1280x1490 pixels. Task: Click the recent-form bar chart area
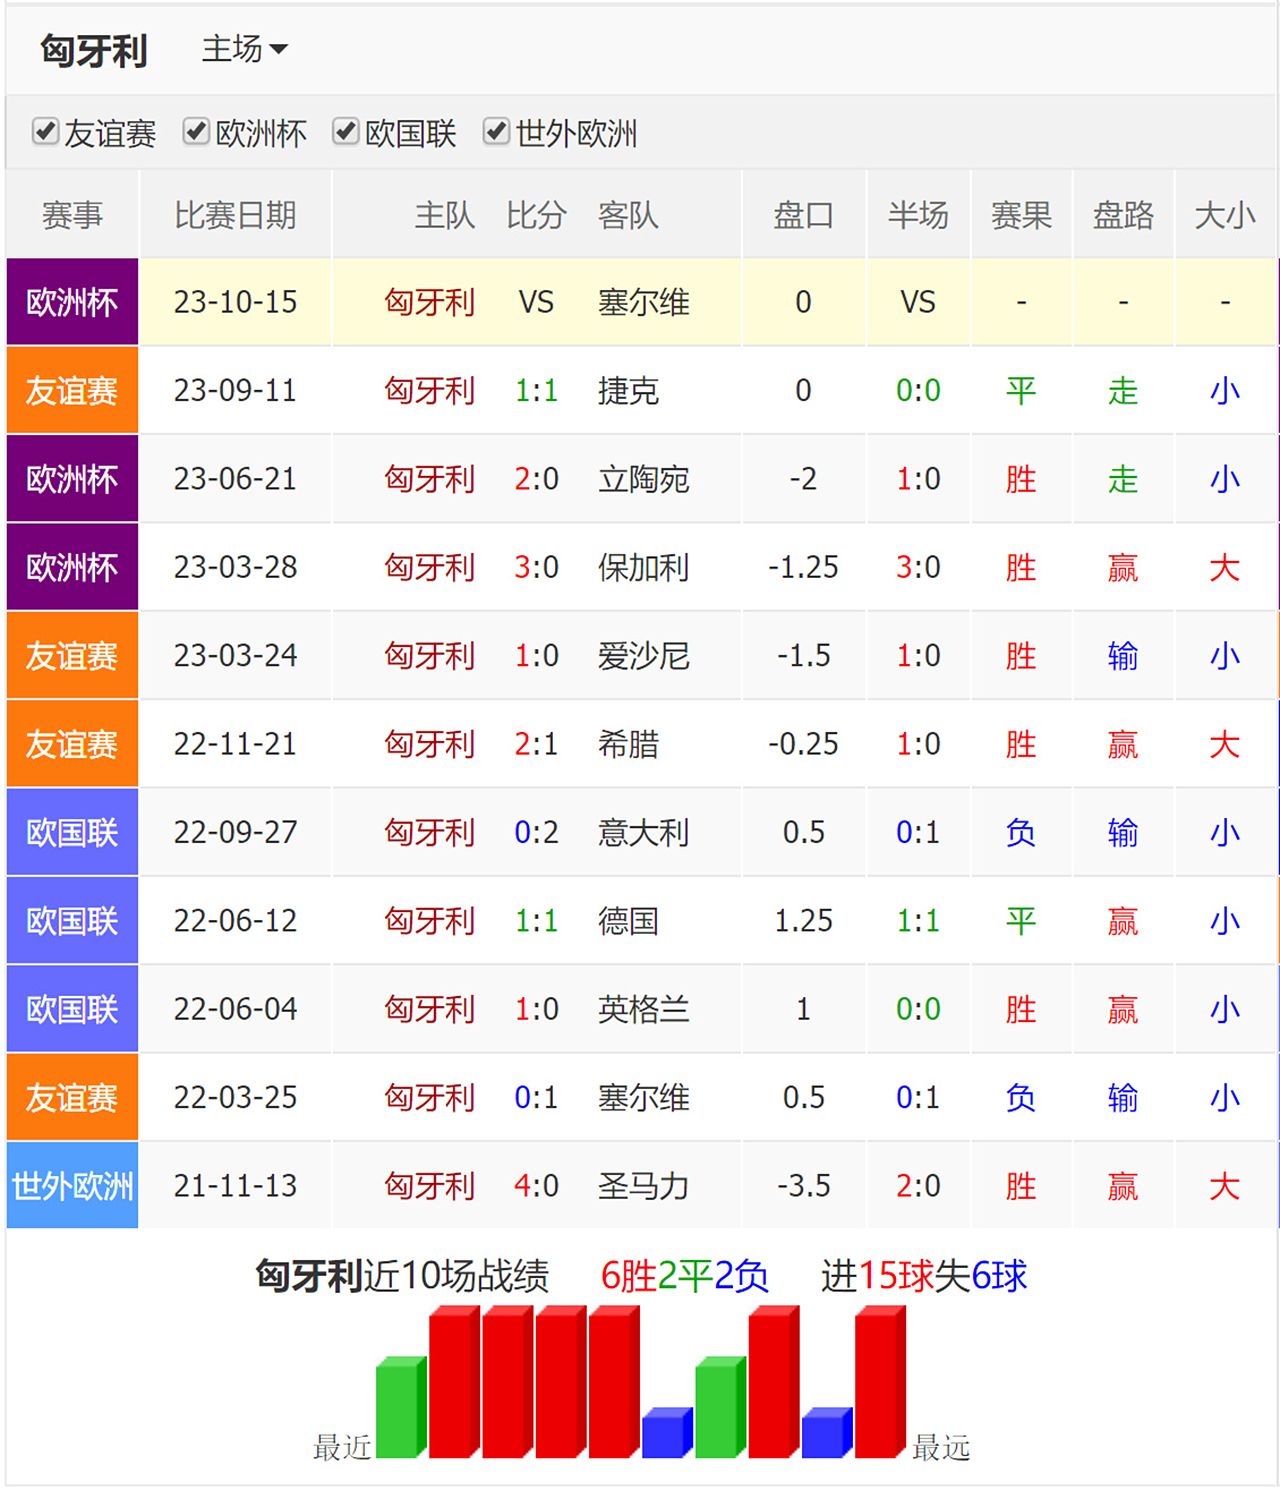640,1390
